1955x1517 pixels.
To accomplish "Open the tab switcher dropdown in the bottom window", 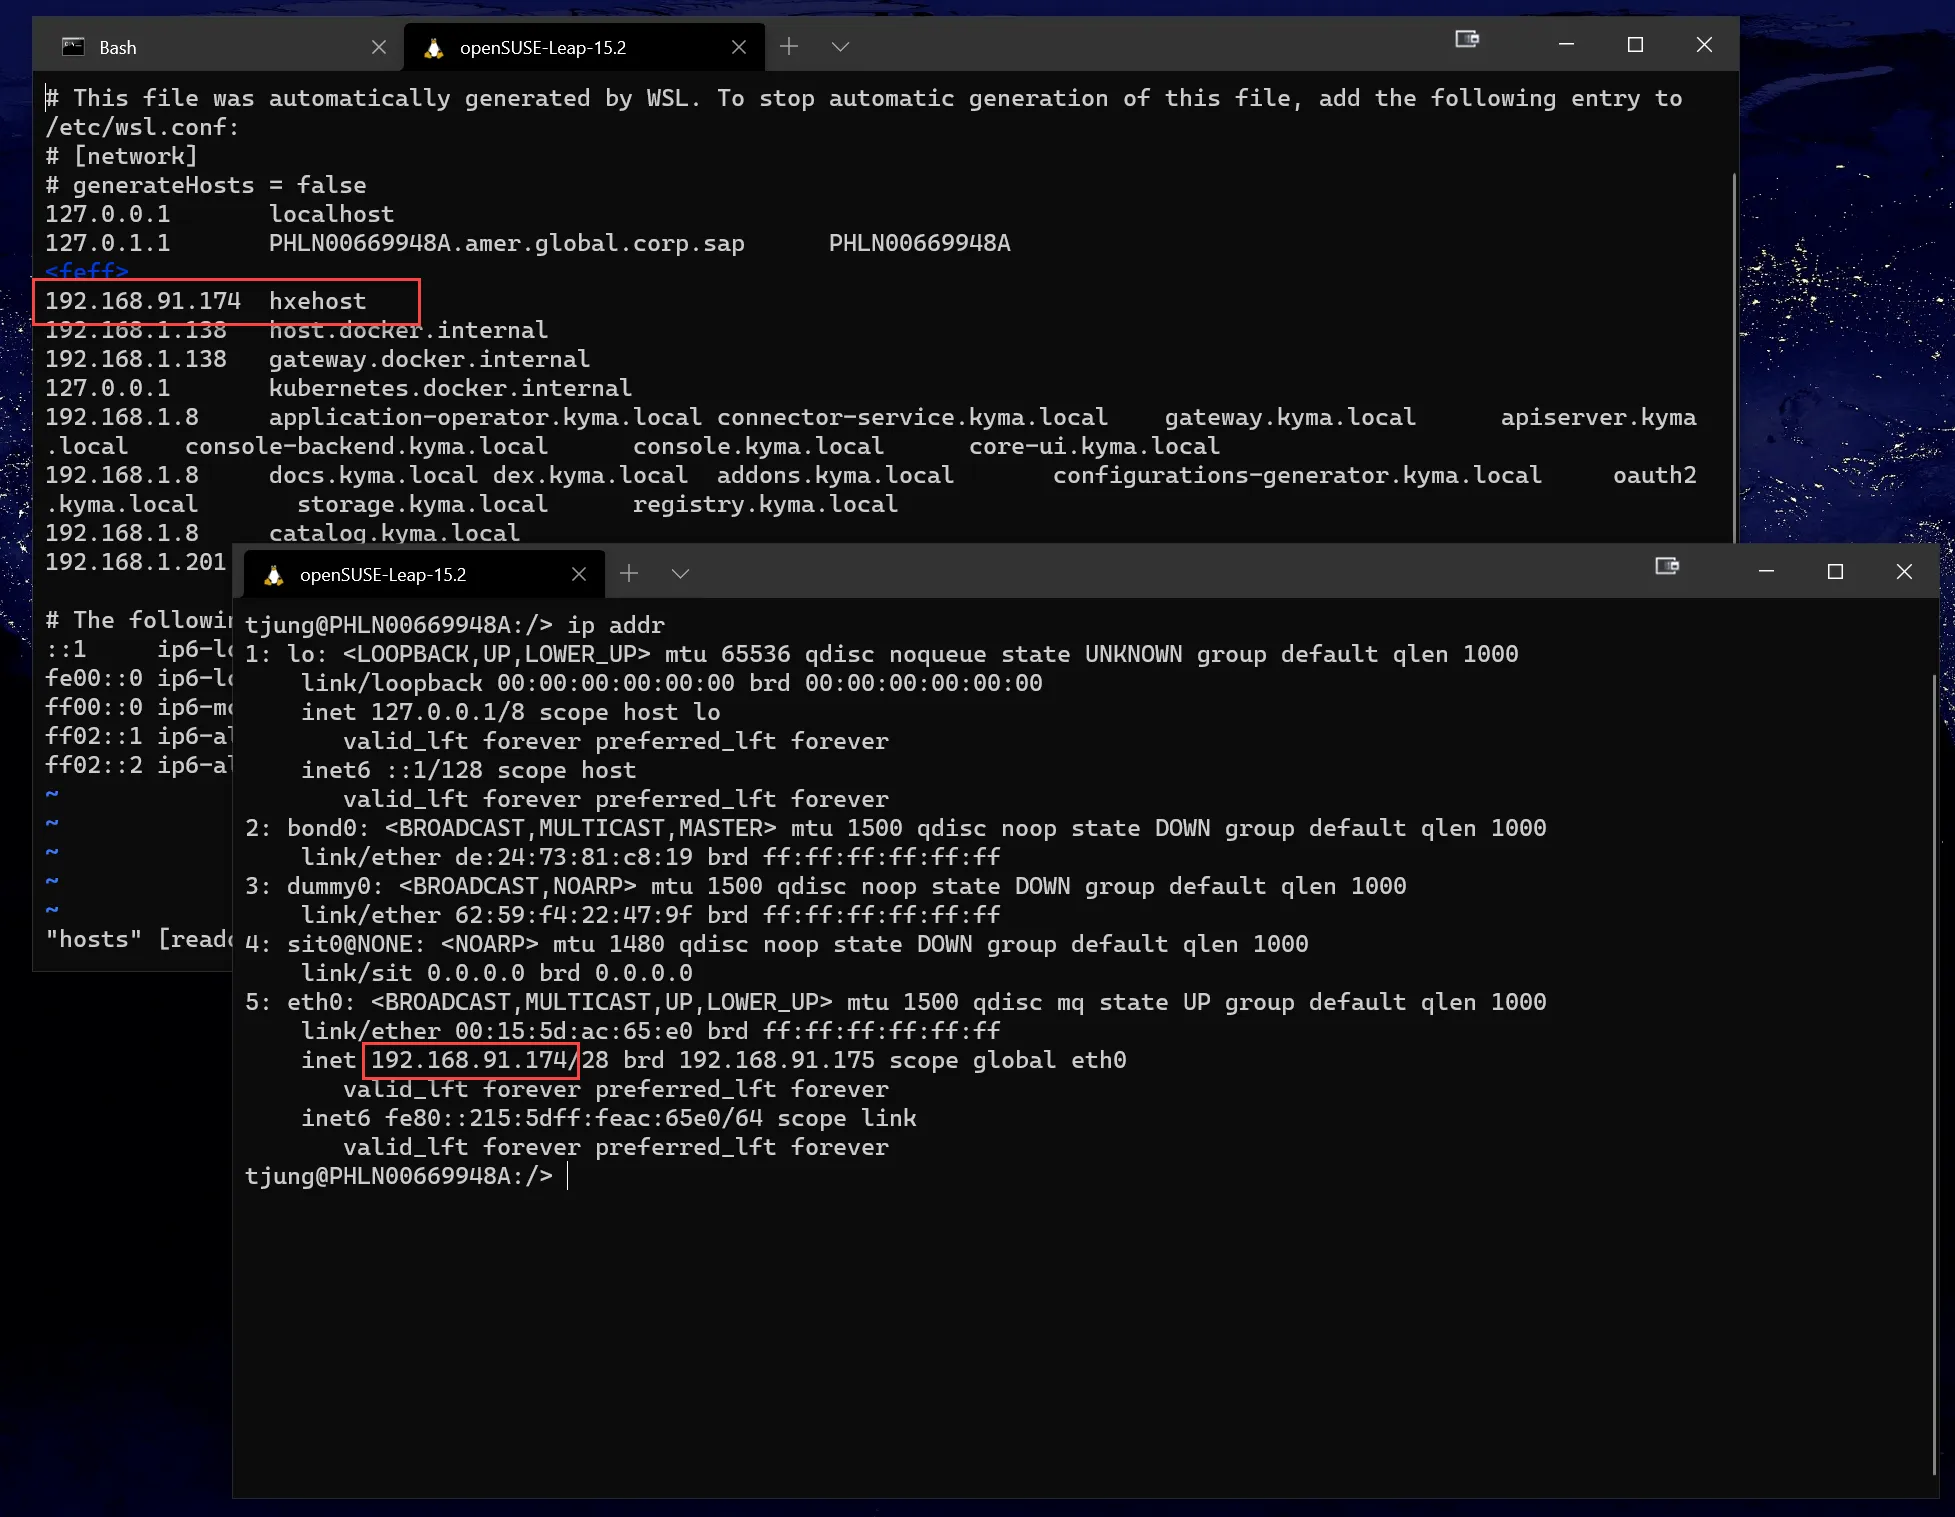I will point(680,573).
